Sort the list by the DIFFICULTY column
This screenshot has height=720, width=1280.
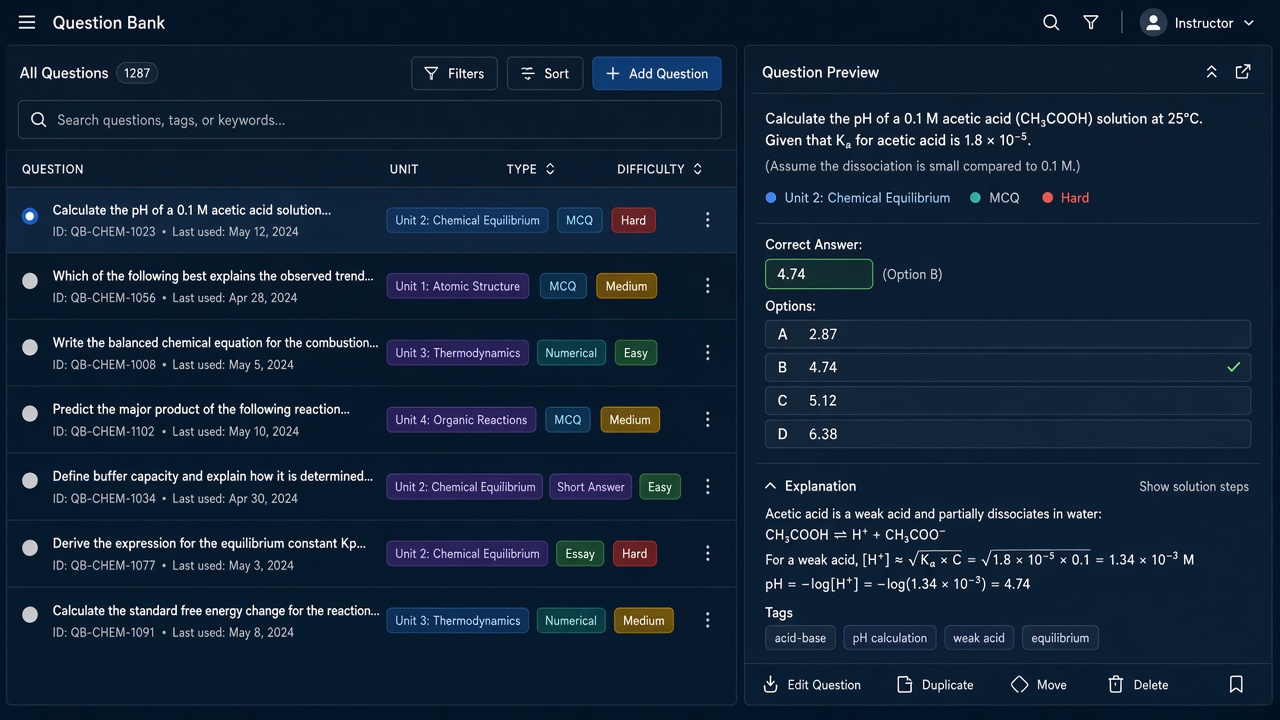660,169
